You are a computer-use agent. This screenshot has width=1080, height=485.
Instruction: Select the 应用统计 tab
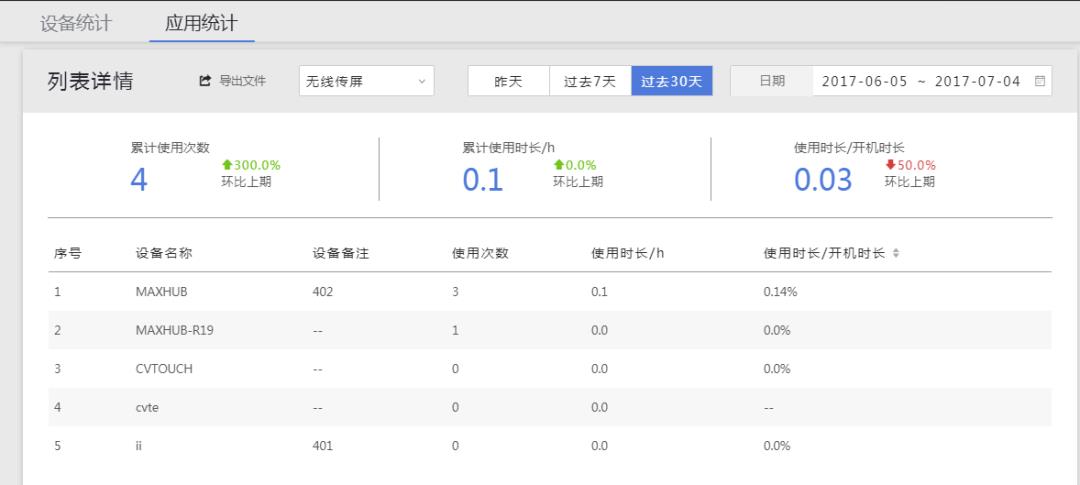pos(201,23)
